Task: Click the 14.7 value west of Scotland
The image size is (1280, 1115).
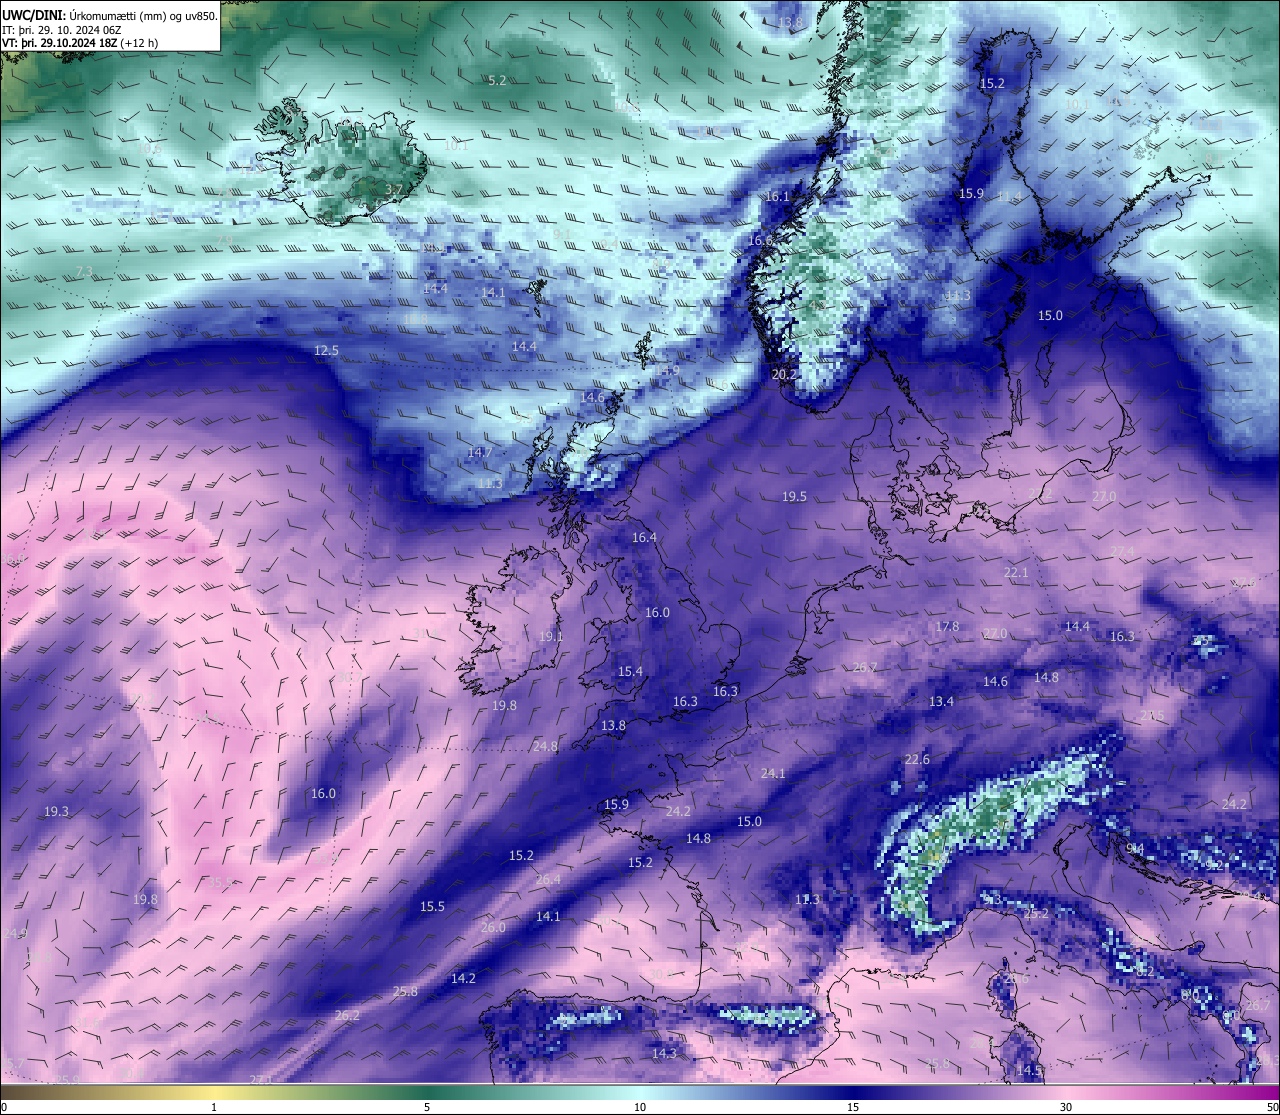Action: pyautogui.click(x=479, y=453)
